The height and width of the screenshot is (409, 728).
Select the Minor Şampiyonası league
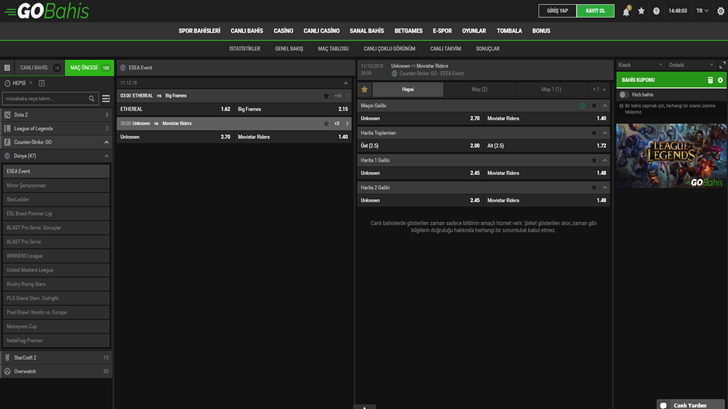point(56,185)
